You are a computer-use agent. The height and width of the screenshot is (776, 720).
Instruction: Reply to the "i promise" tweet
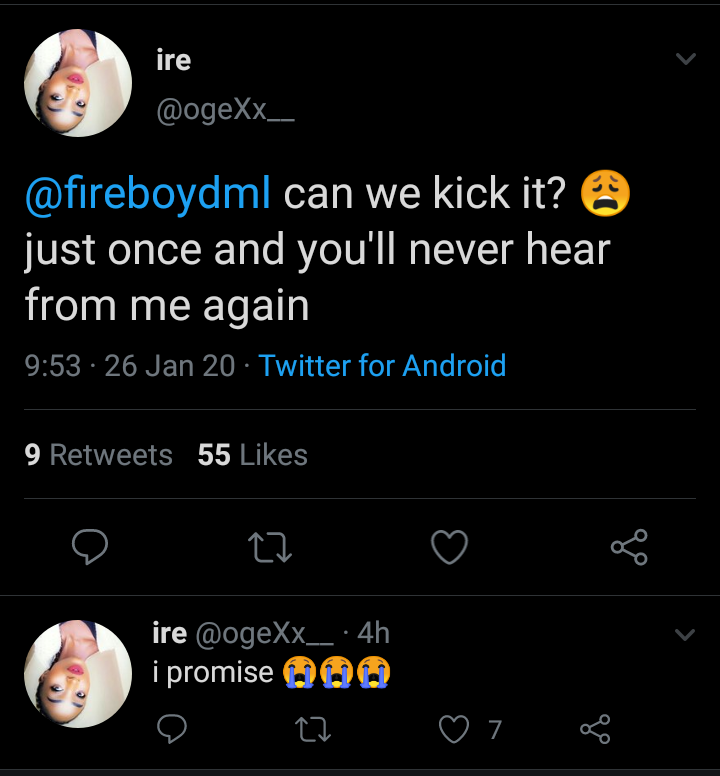173,730
